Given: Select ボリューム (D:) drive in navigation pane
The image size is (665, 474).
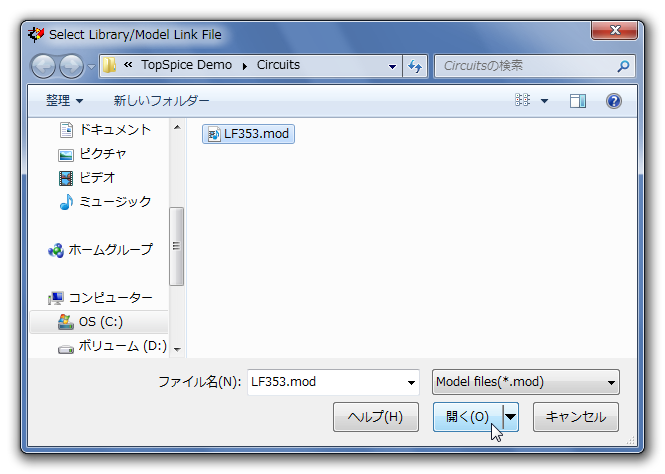Looking at the screenshot, I should [112, 346].
